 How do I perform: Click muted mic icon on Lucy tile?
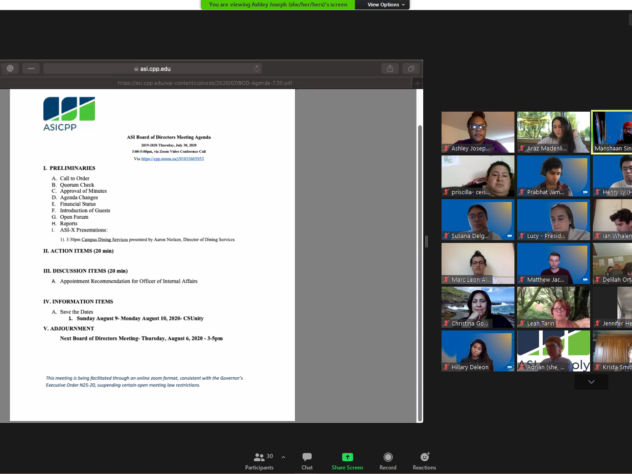click(x=522, y=236)
